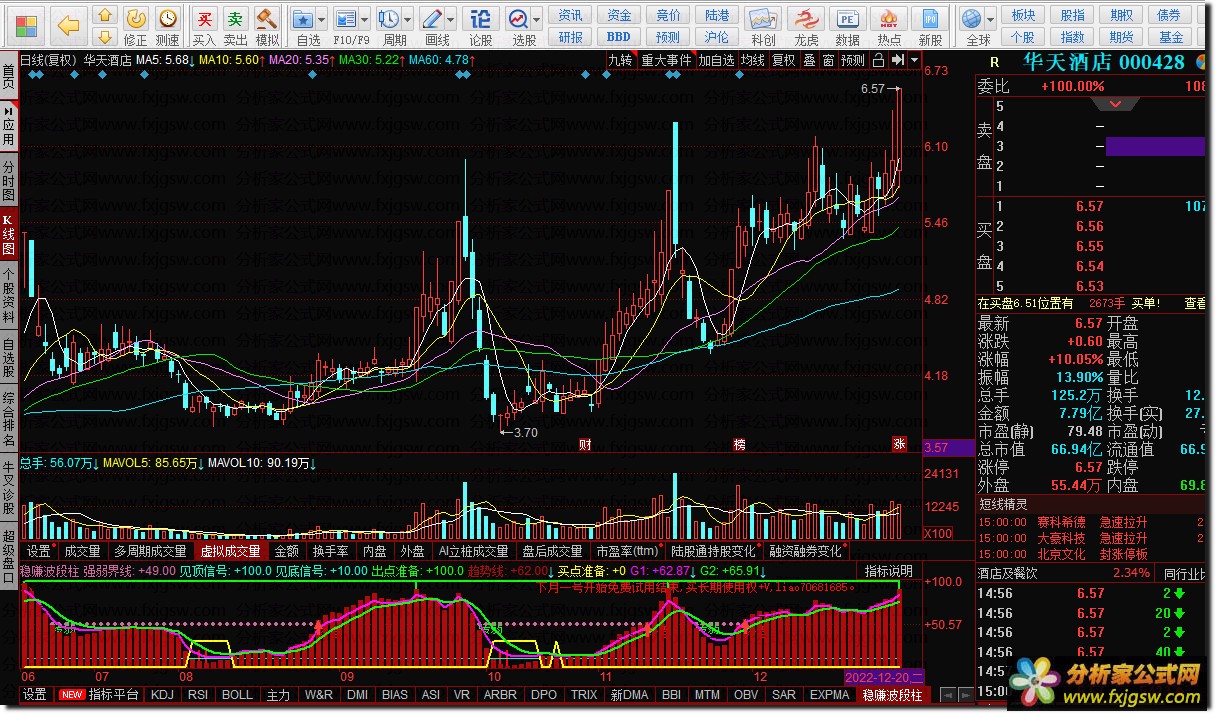Click the red 财 marker on chart

coord(585,444)
